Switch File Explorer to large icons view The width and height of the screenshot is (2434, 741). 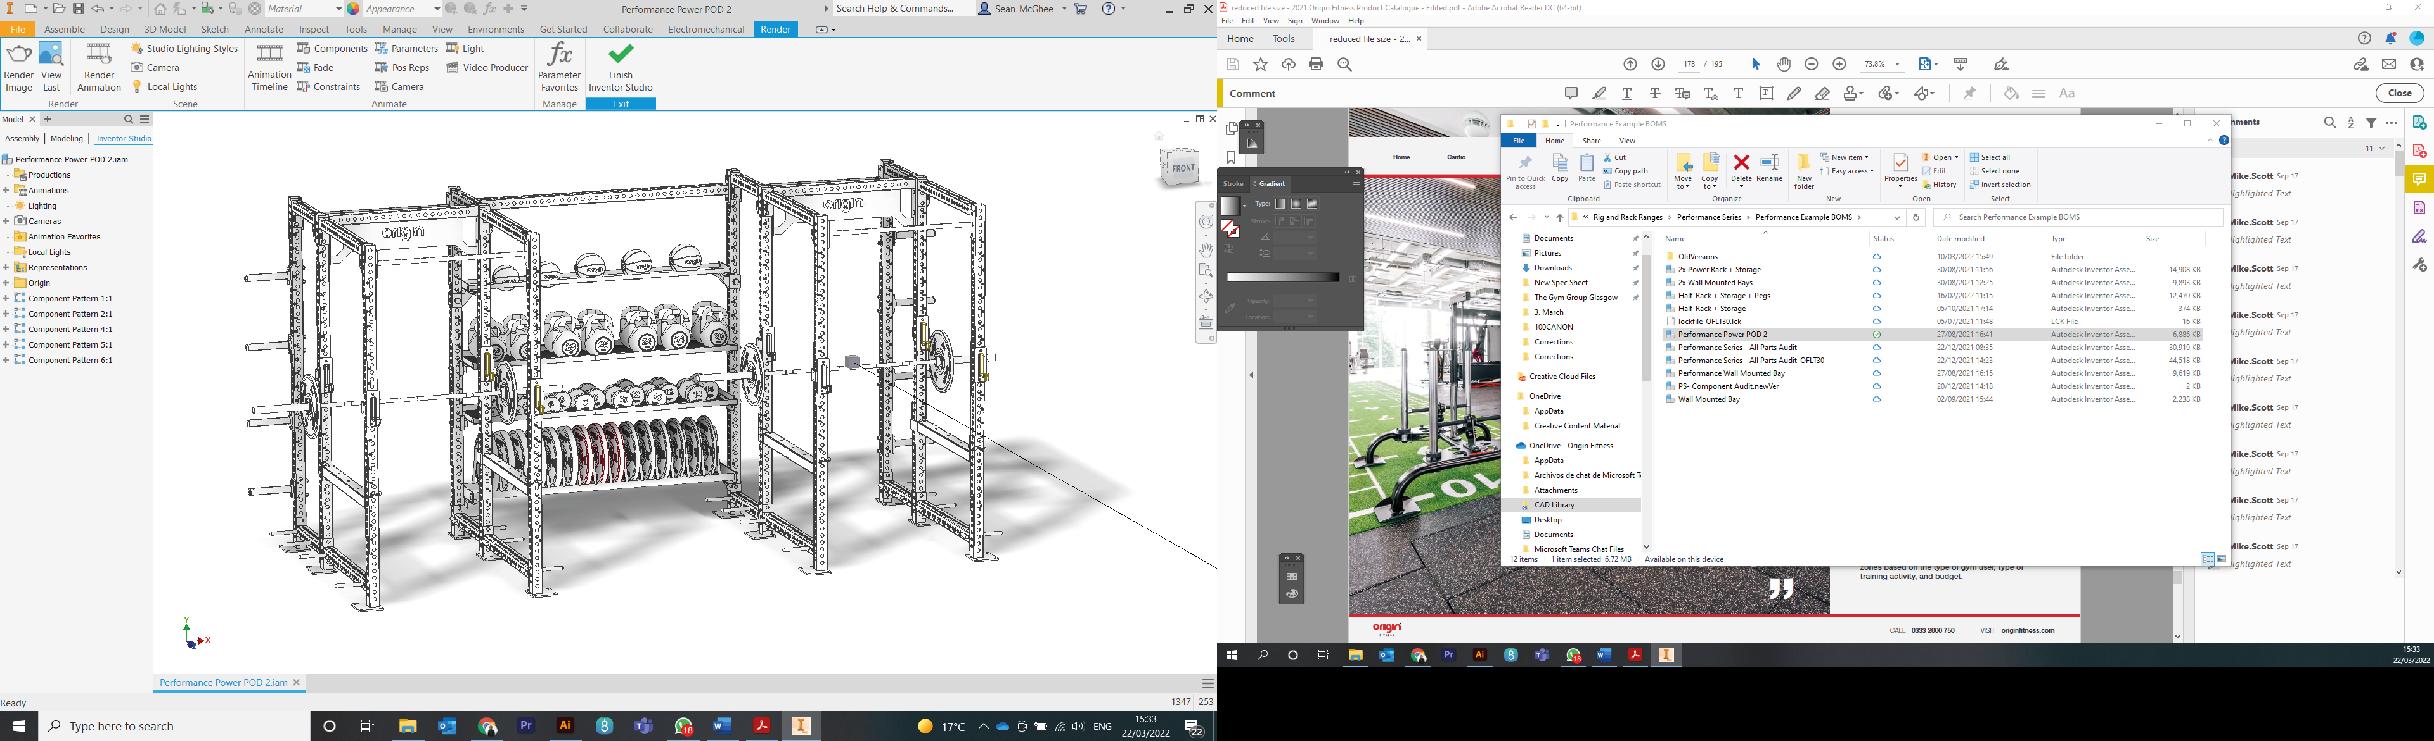point(2222,559)
